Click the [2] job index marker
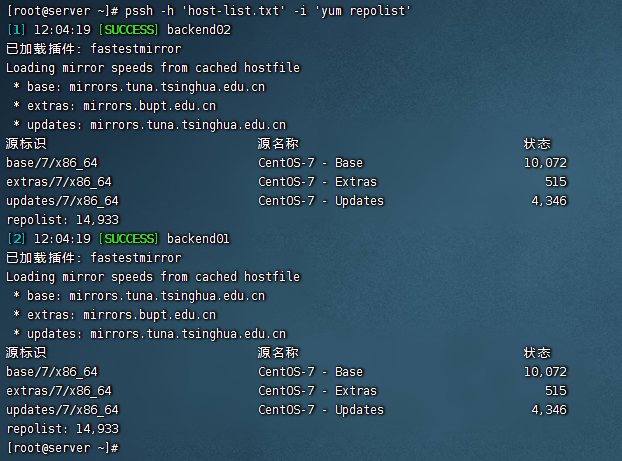The image size is (622, 461). (x=16, y=239)
